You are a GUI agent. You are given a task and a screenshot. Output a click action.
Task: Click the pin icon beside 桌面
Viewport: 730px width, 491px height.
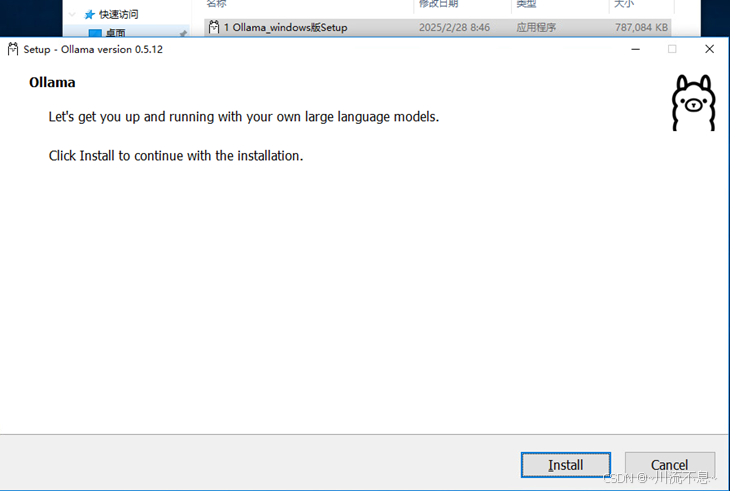tap(183, 34)
